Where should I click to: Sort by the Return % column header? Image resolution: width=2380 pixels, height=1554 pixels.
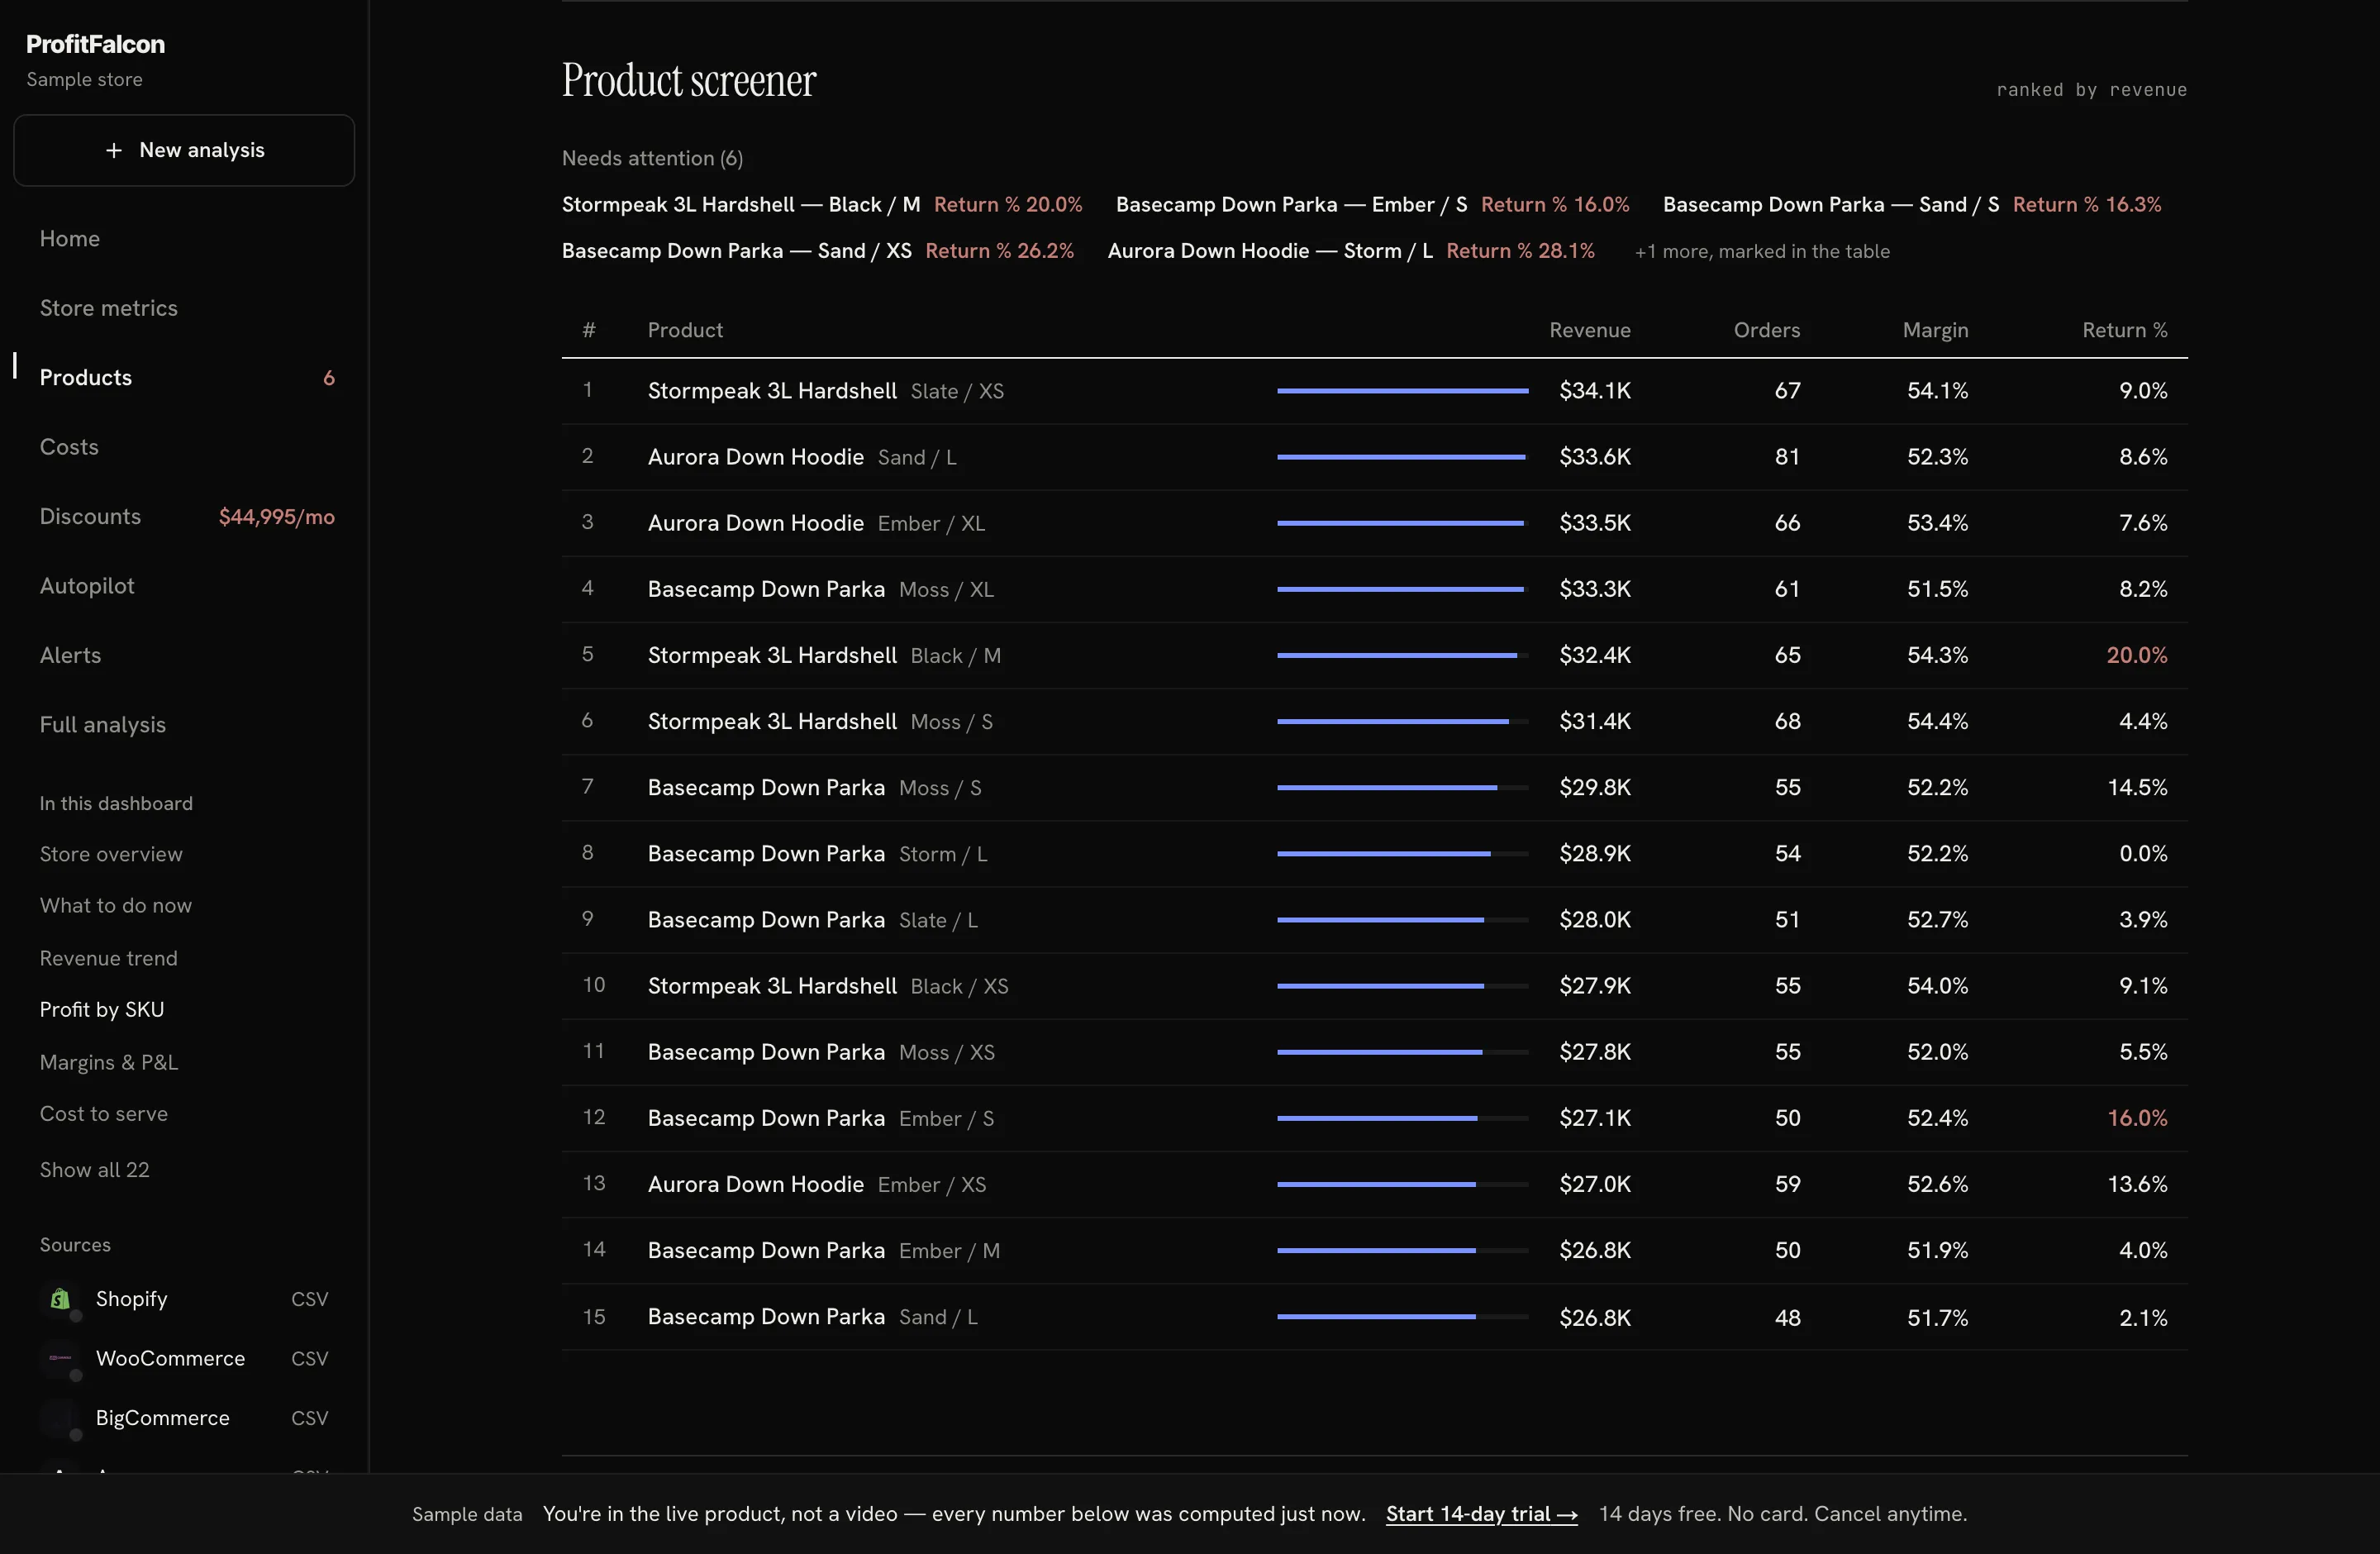[x=2125, y=330]
